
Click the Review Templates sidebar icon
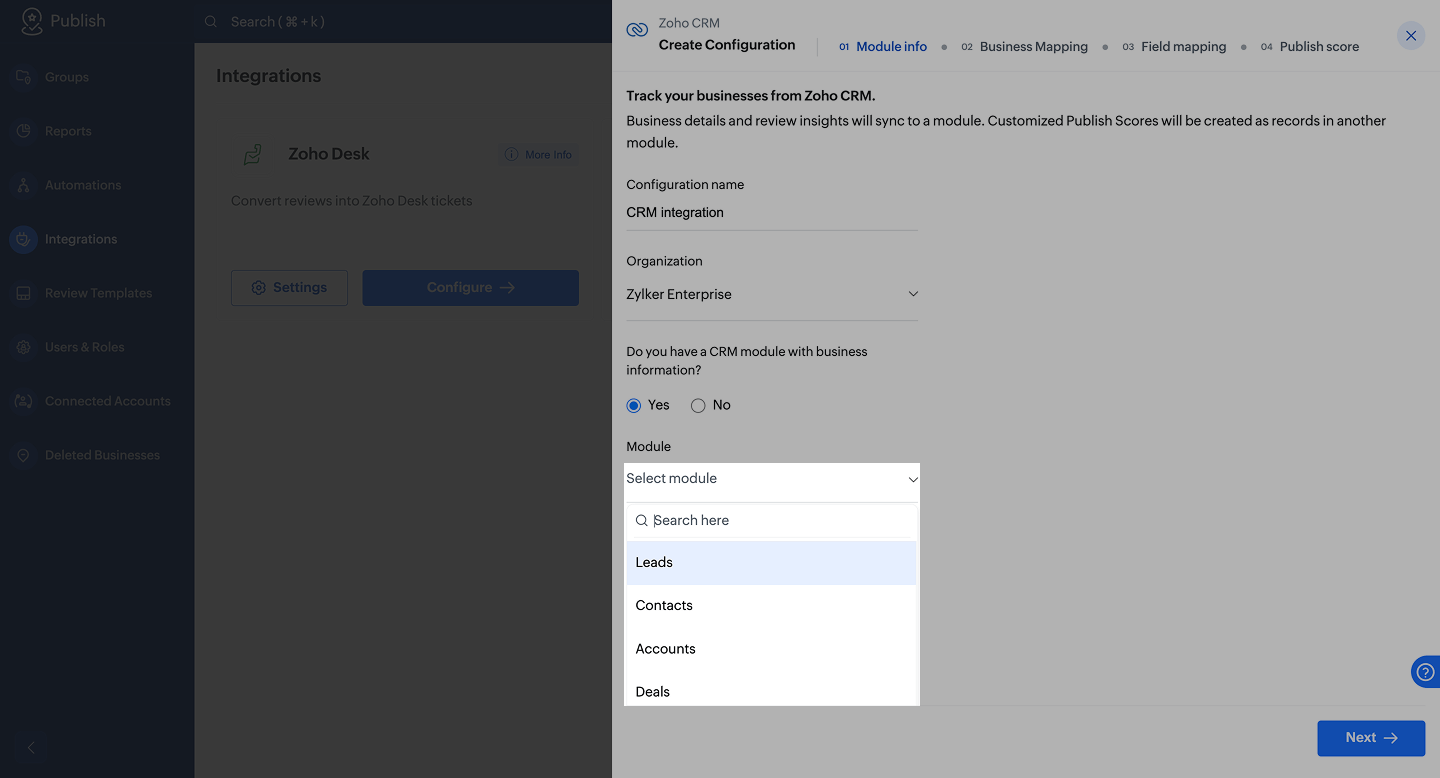[x=24, y=293]
